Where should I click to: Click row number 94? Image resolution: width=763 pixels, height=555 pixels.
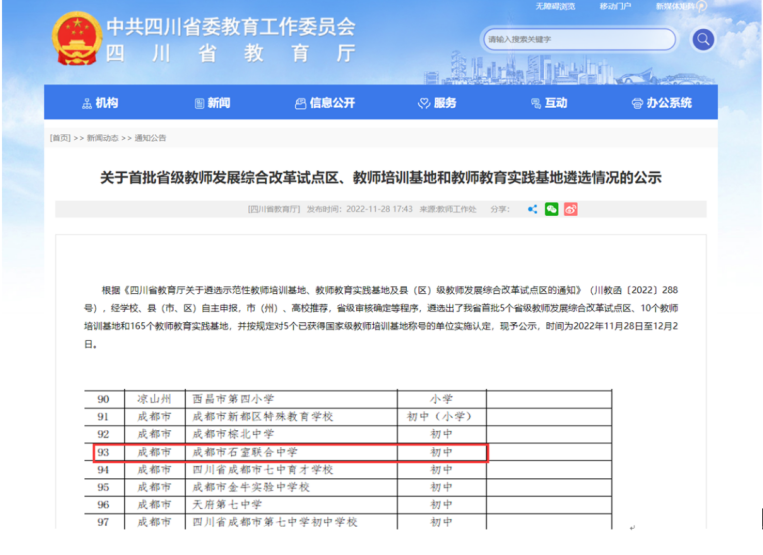pyautogui.click(x=103, y=470)
